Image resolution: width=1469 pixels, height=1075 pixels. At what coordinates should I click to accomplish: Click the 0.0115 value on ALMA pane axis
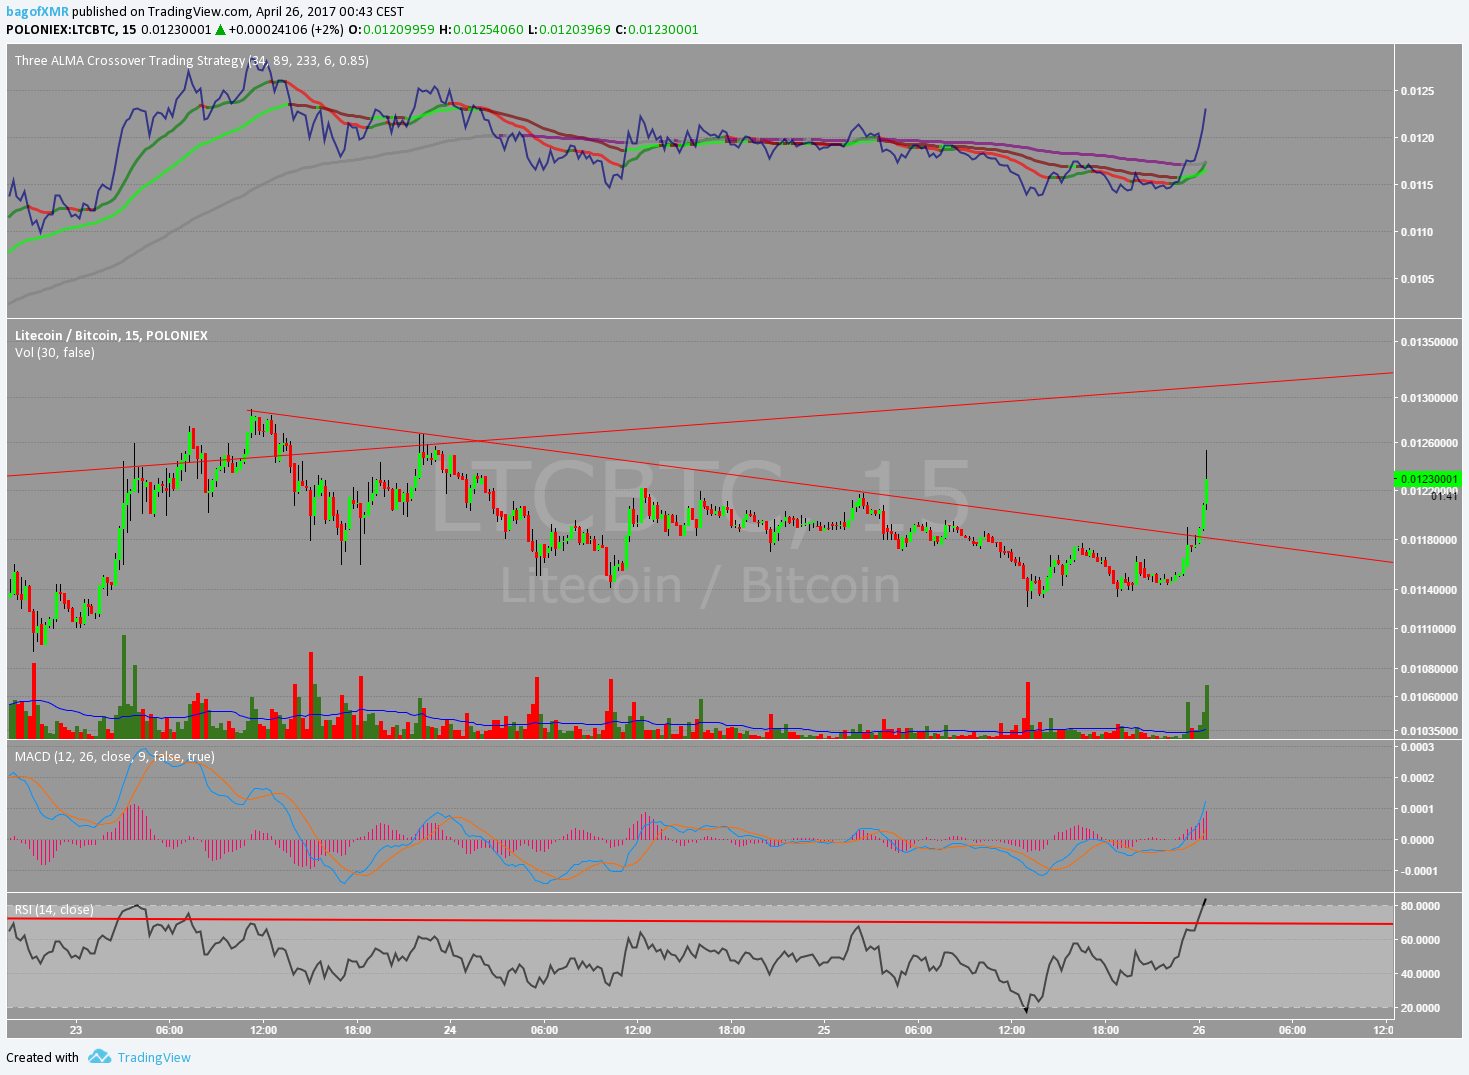[x=1417, y=185]
